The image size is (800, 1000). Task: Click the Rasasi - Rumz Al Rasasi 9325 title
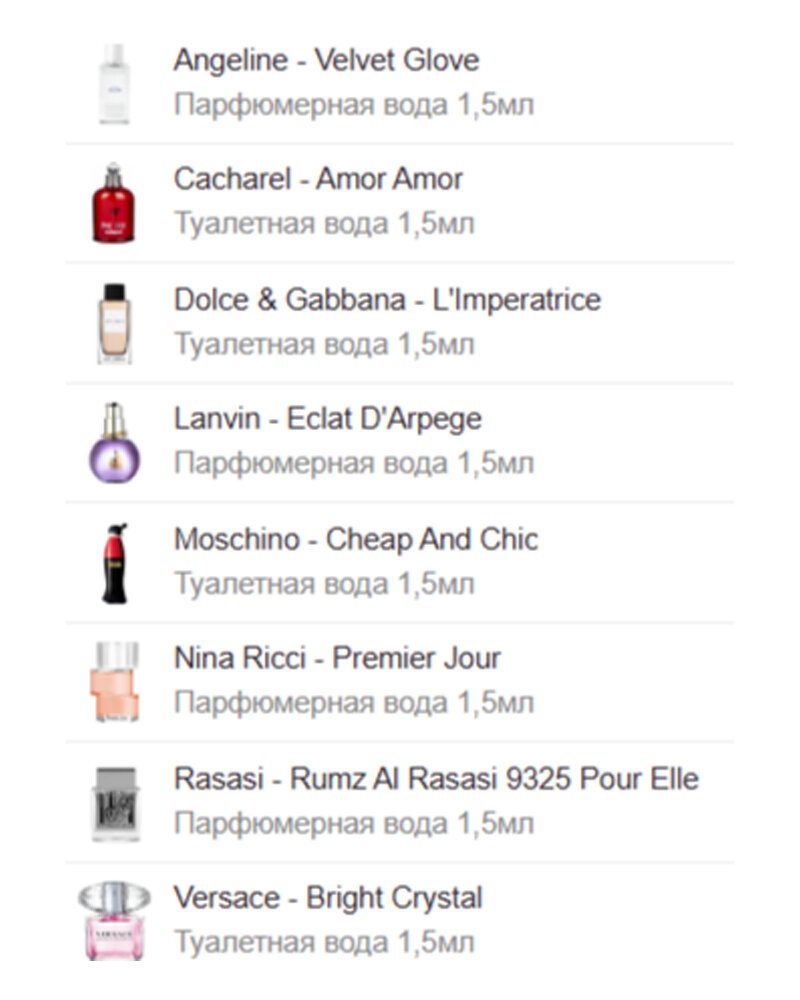pos(436,779)
